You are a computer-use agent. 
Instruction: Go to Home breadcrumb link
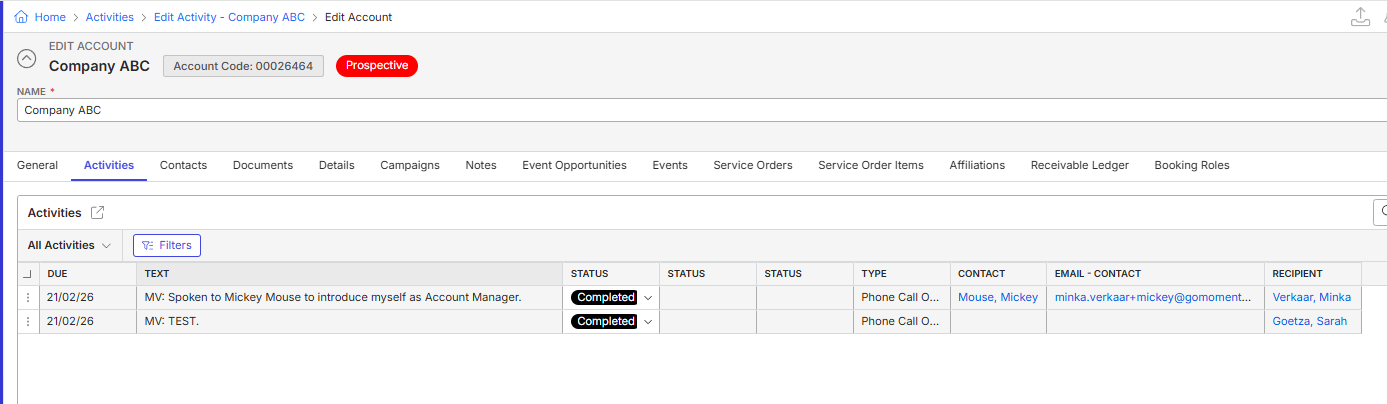[50, 17]
